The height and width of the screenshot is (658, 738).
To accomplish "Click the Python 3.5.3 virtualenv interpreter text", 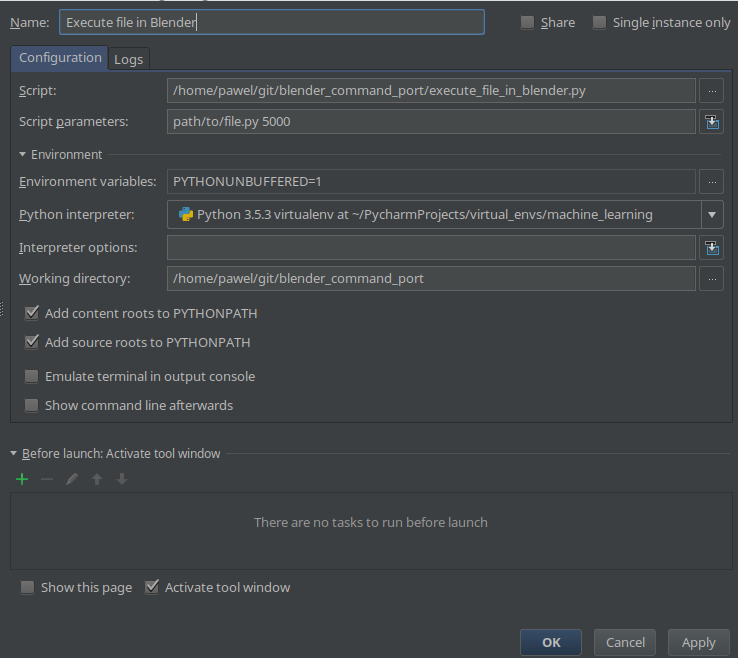I will (425, 215).
